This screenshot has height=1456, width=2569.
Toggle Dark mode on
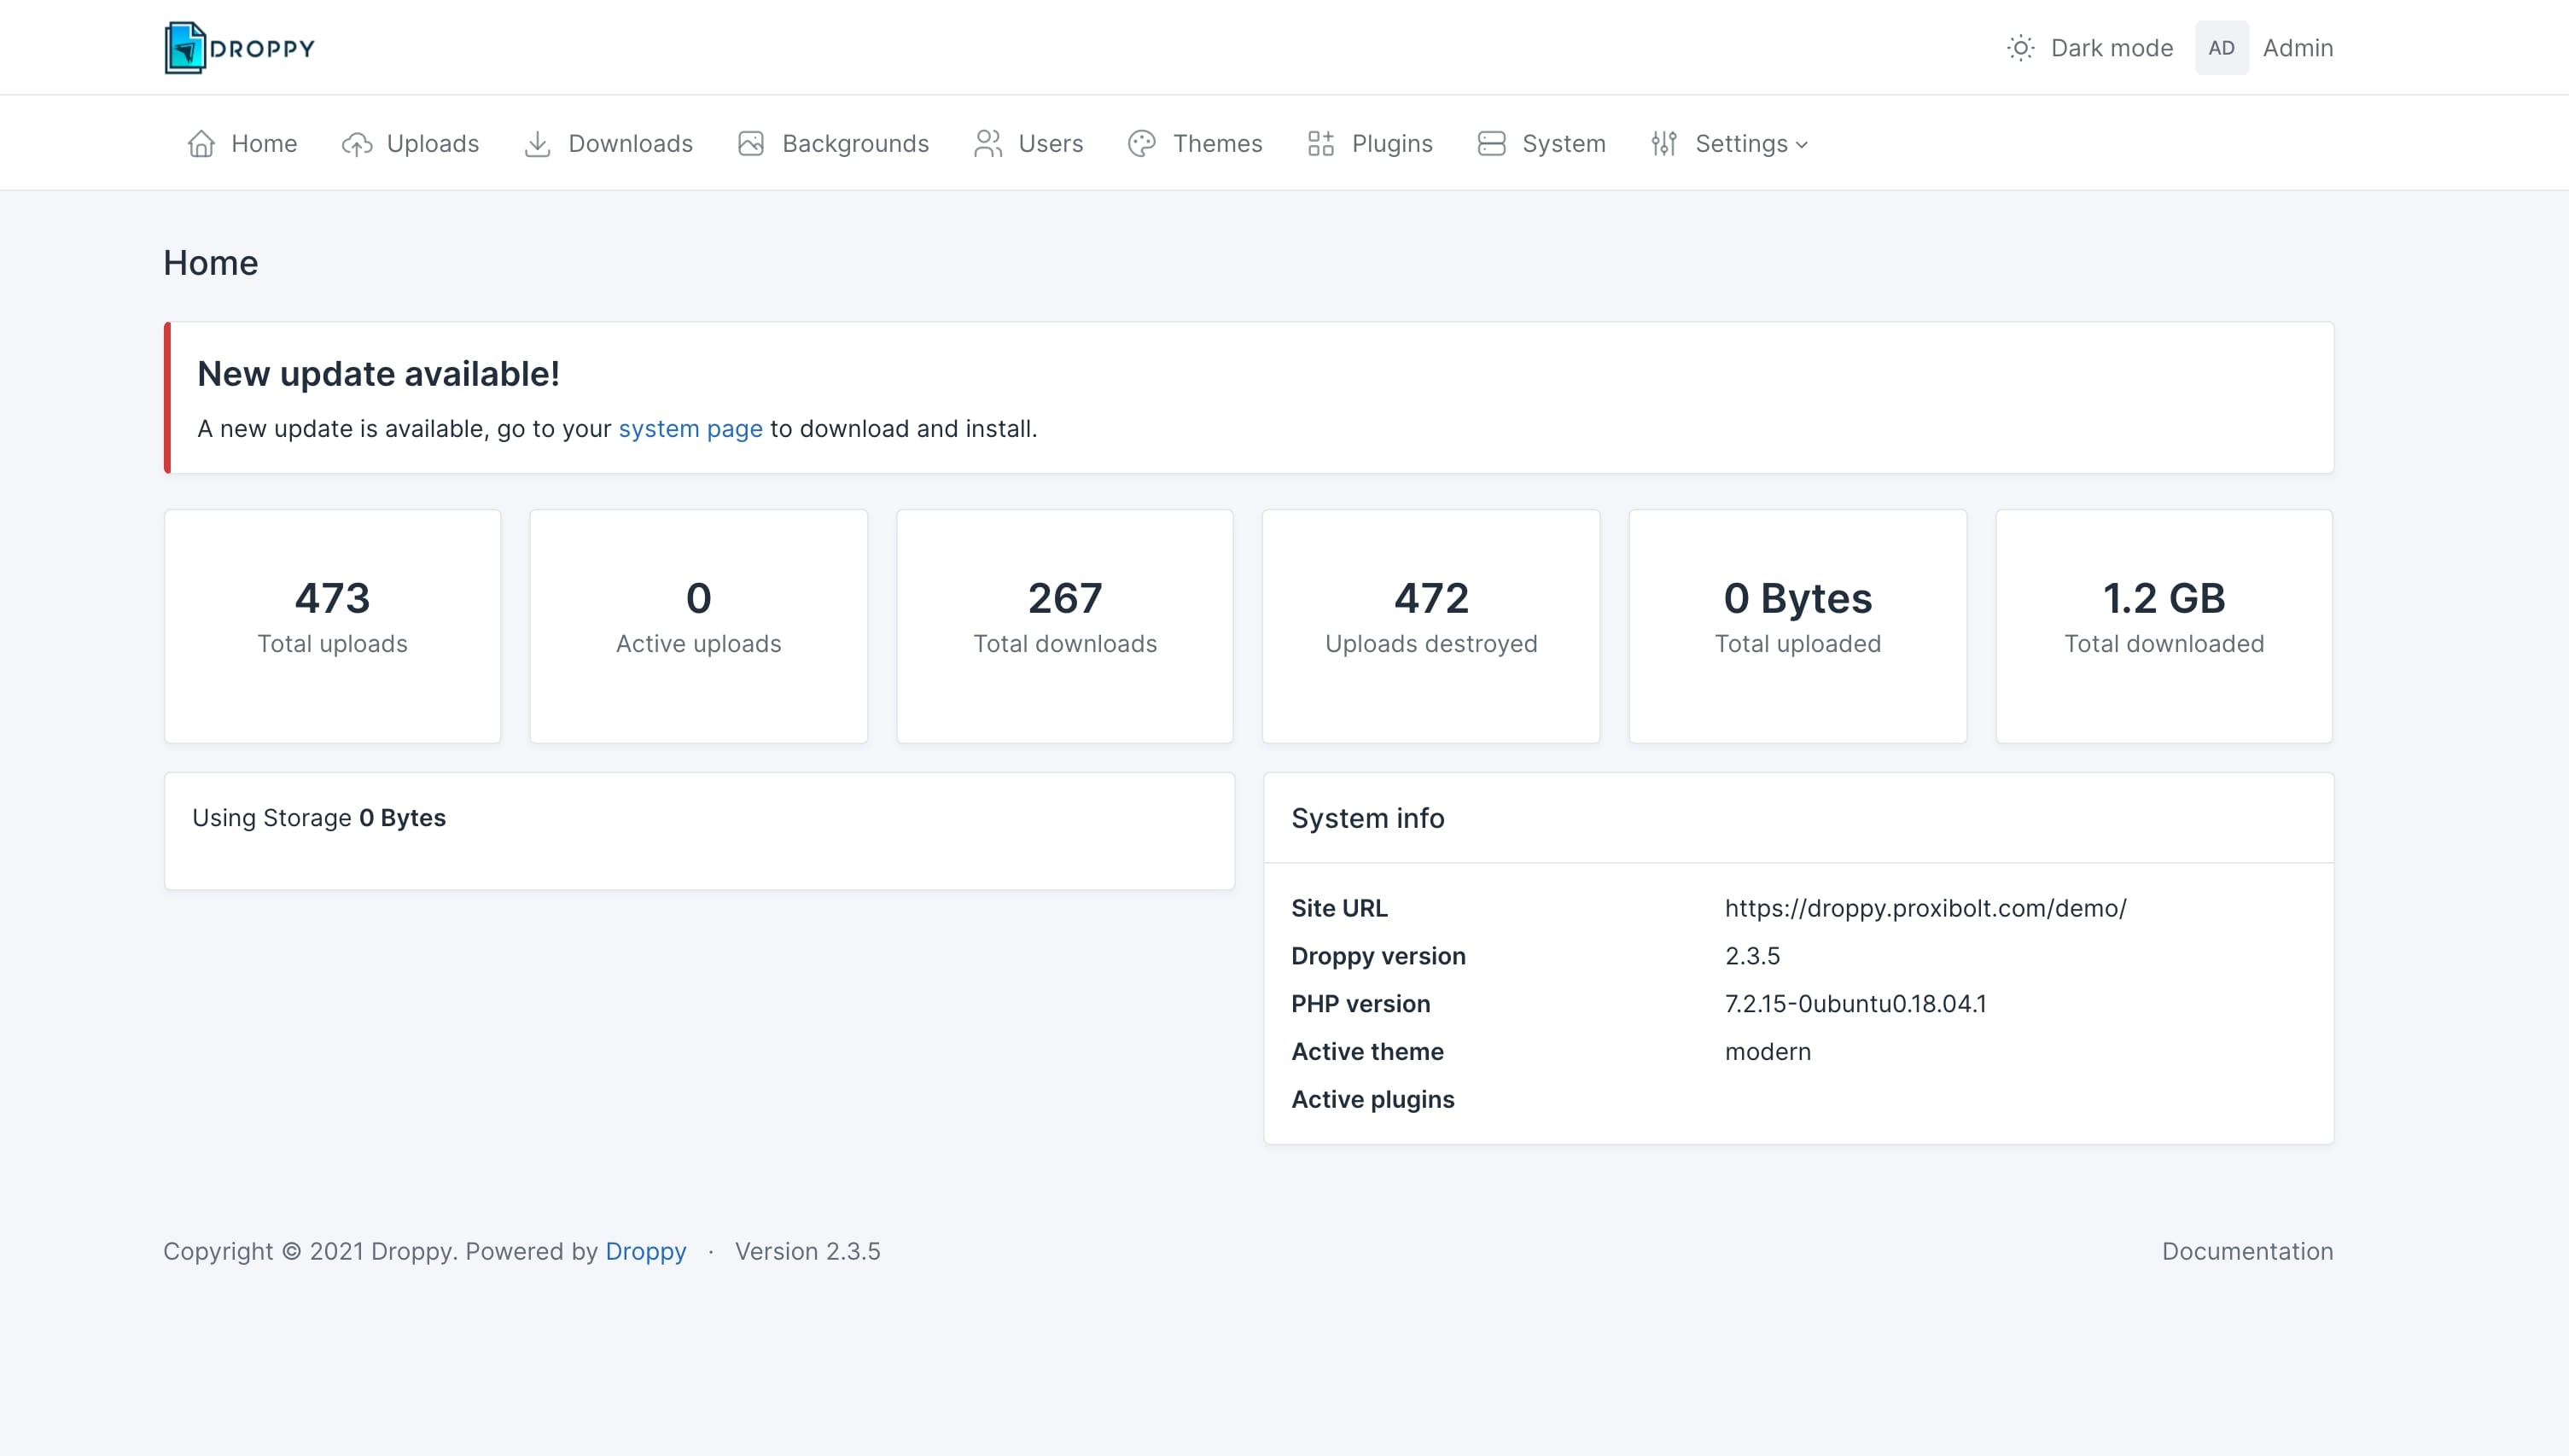(2111, 48)
